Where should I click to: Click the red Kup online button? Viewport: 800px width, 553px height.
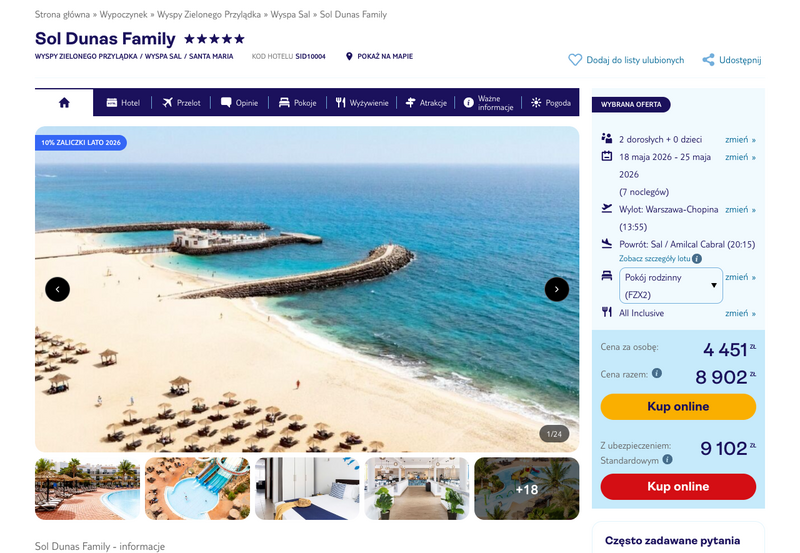(678, 487)
